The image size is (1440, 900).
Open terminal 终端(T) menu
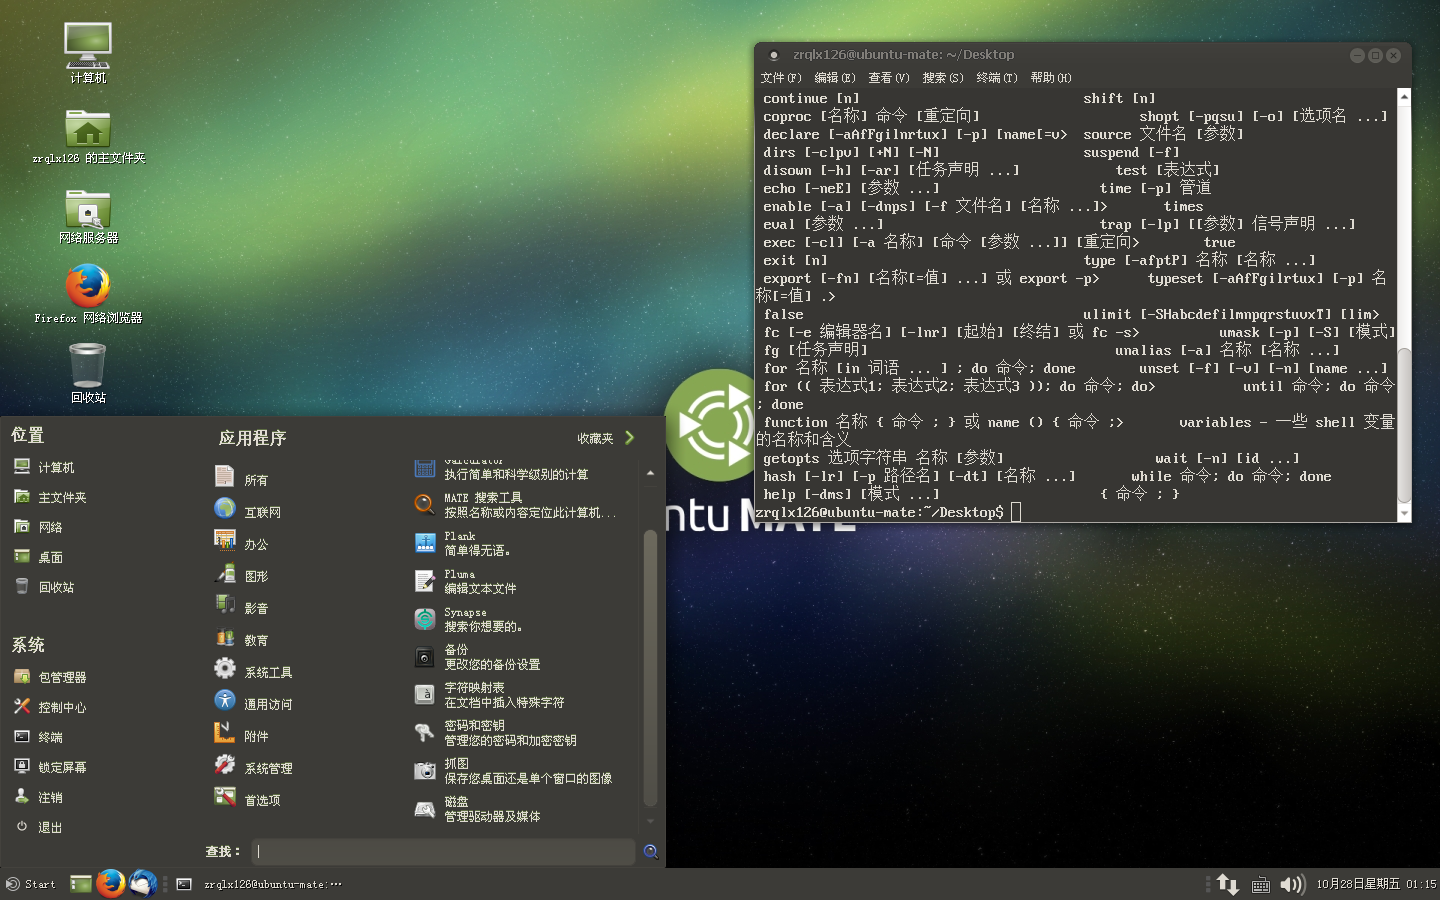click(997, 78)
